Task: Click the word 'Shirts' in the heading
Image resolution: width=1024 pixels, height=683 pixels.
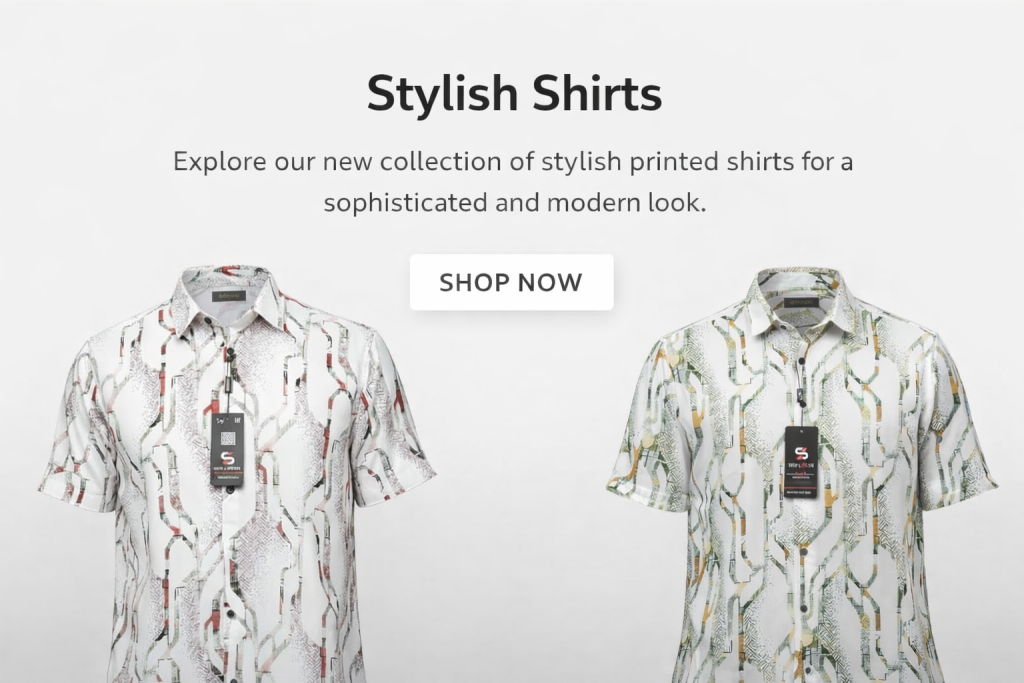Action: pos(597,94)
